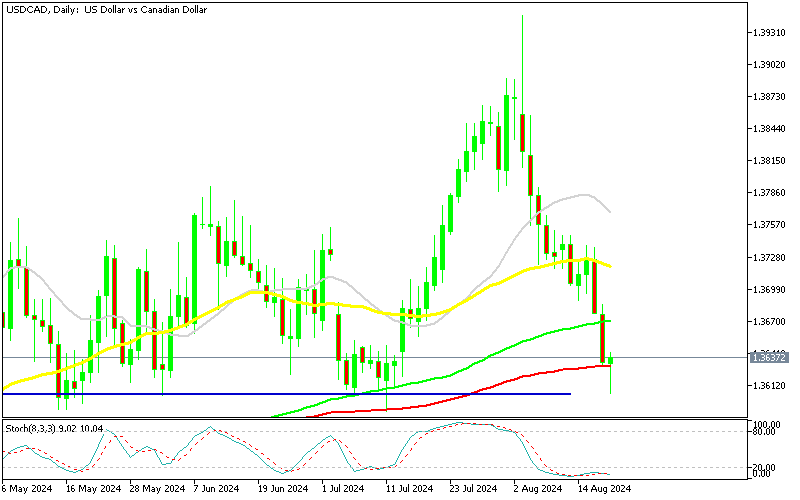Click the stochastic 80.00 level label
This screenshot has height=500, width=800.
pos(766,432)
